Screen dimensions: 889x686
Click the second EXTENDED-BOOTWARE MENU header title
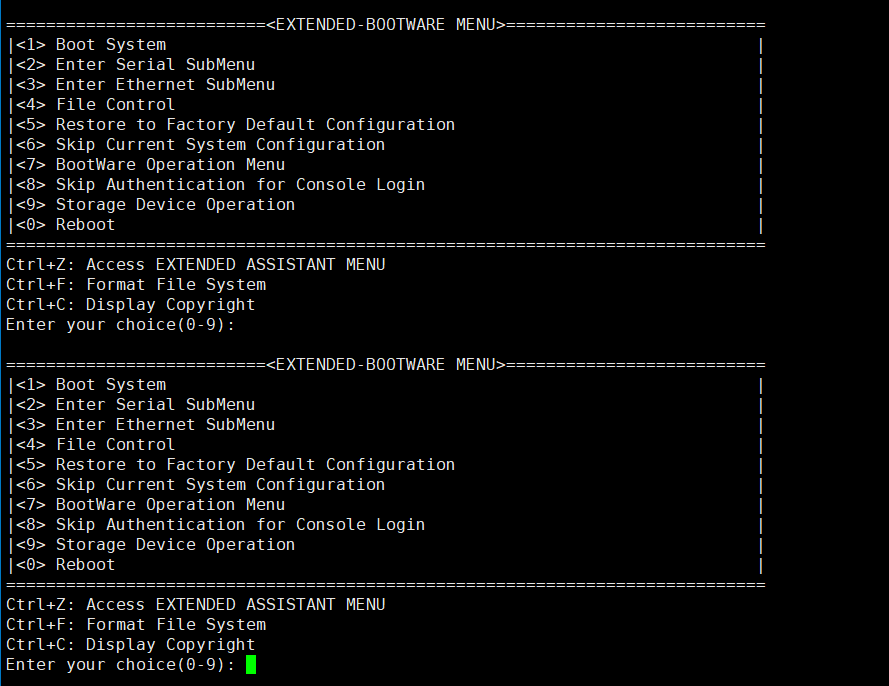pyautogui.click(x=385, y=365)
